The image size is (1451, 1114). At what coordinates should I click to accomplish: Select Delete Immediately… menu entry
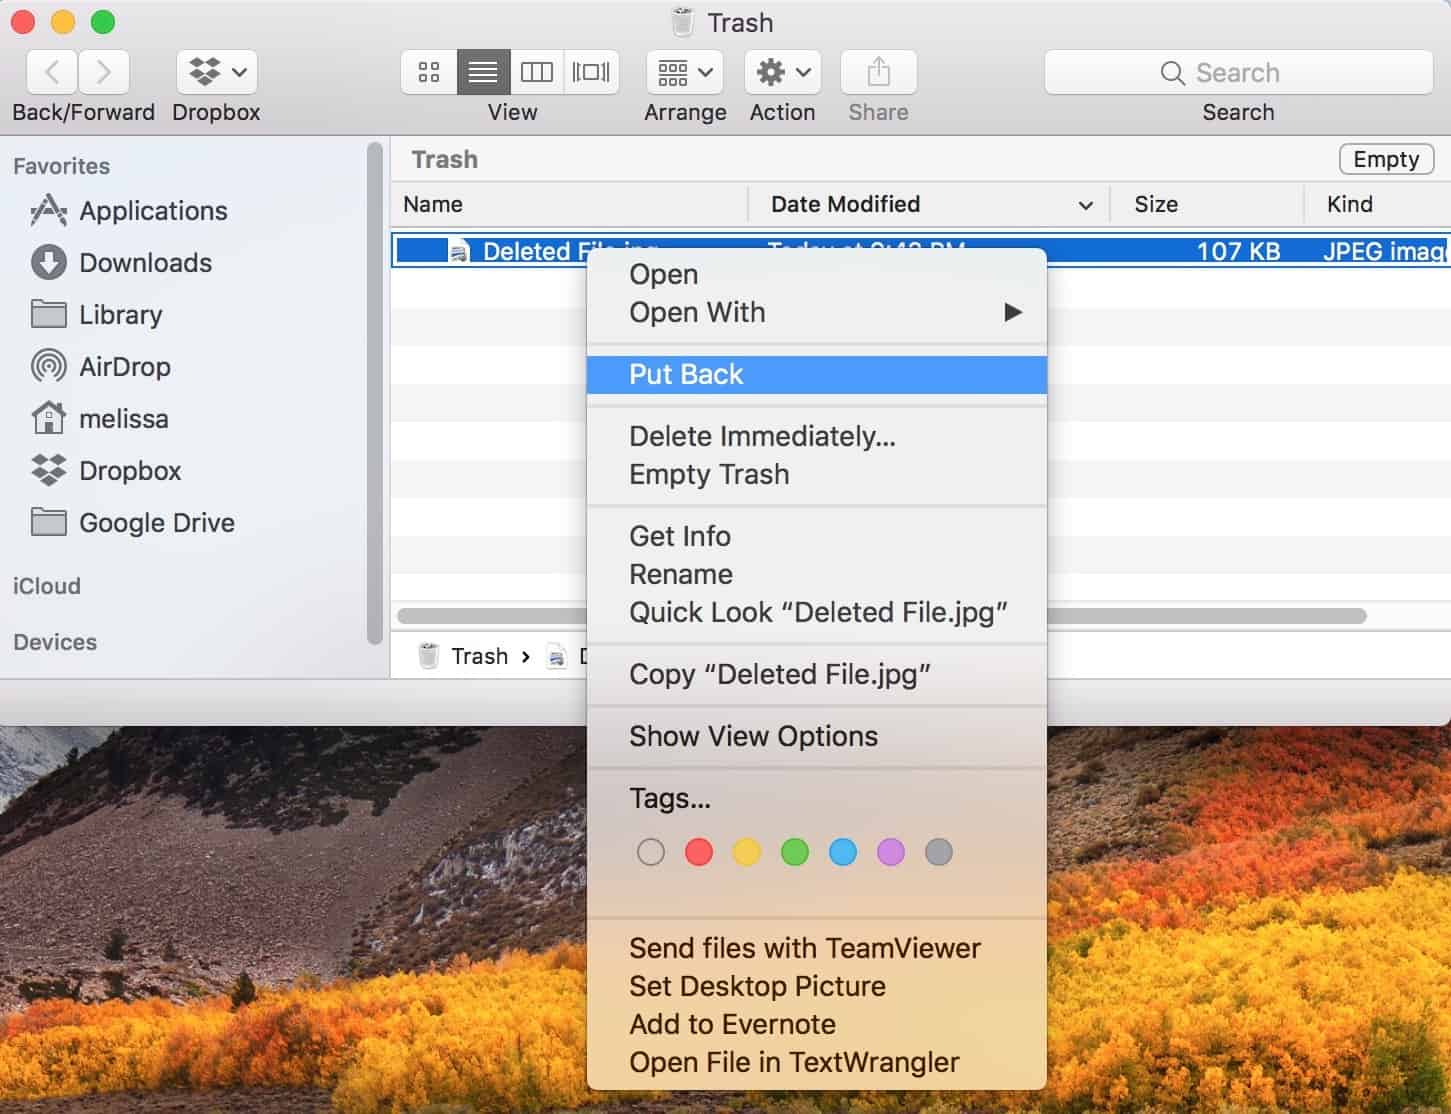pyautogui.click(x=762, y=436)
